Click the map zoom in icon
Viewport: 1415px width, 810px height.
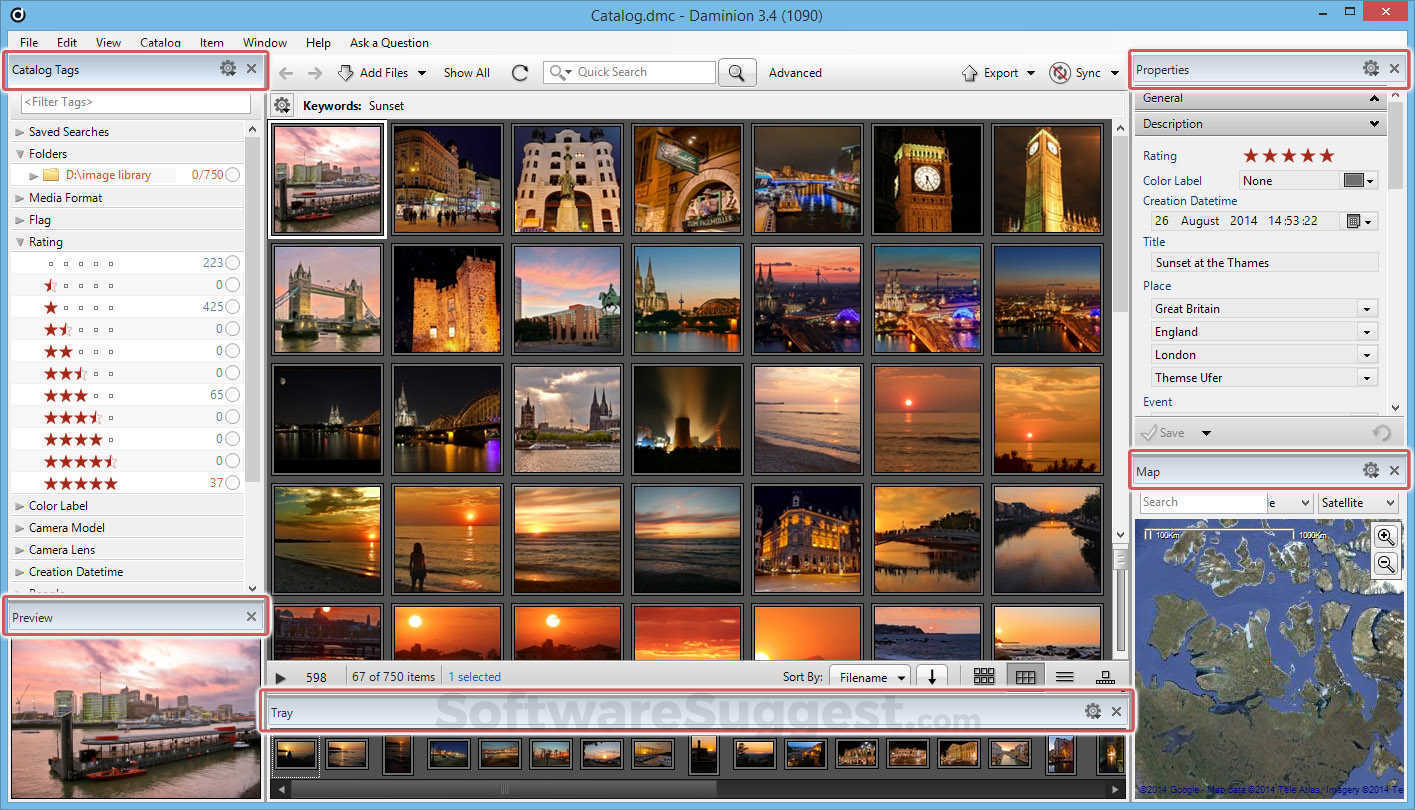[1385, 537]
